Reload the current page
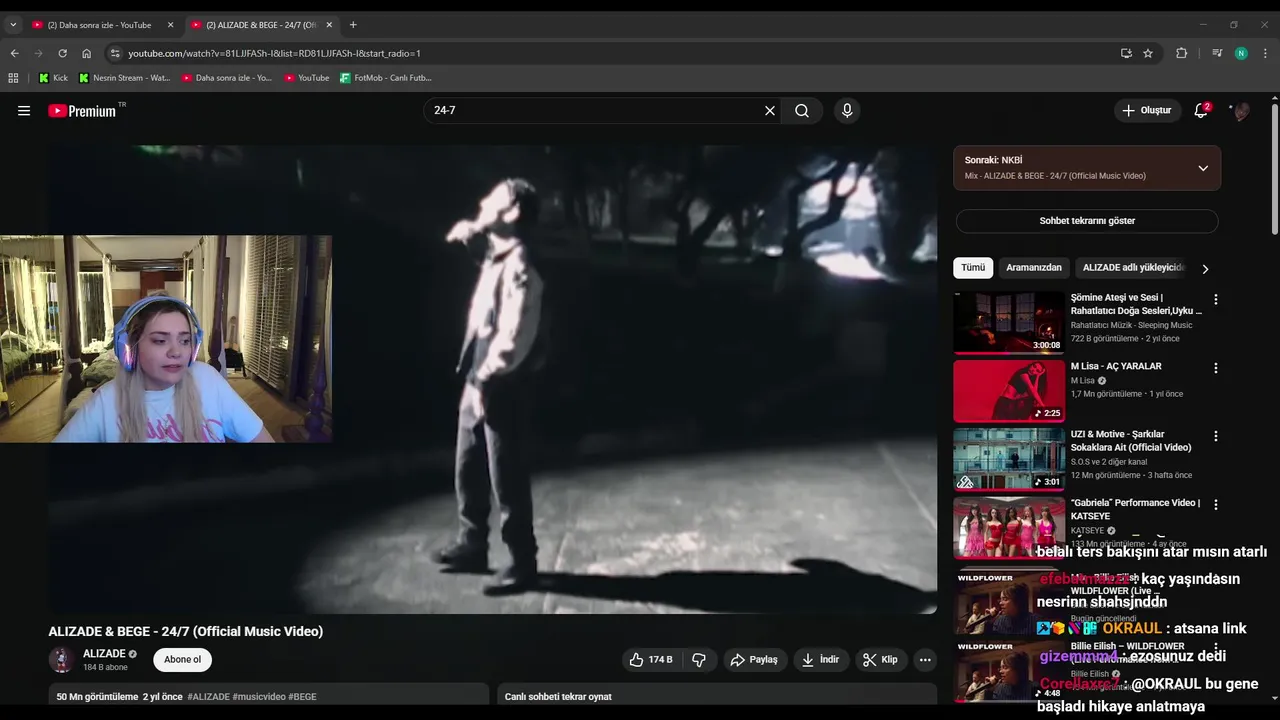Viewport: 1280px width, 720px height. (x=62, y=53)
